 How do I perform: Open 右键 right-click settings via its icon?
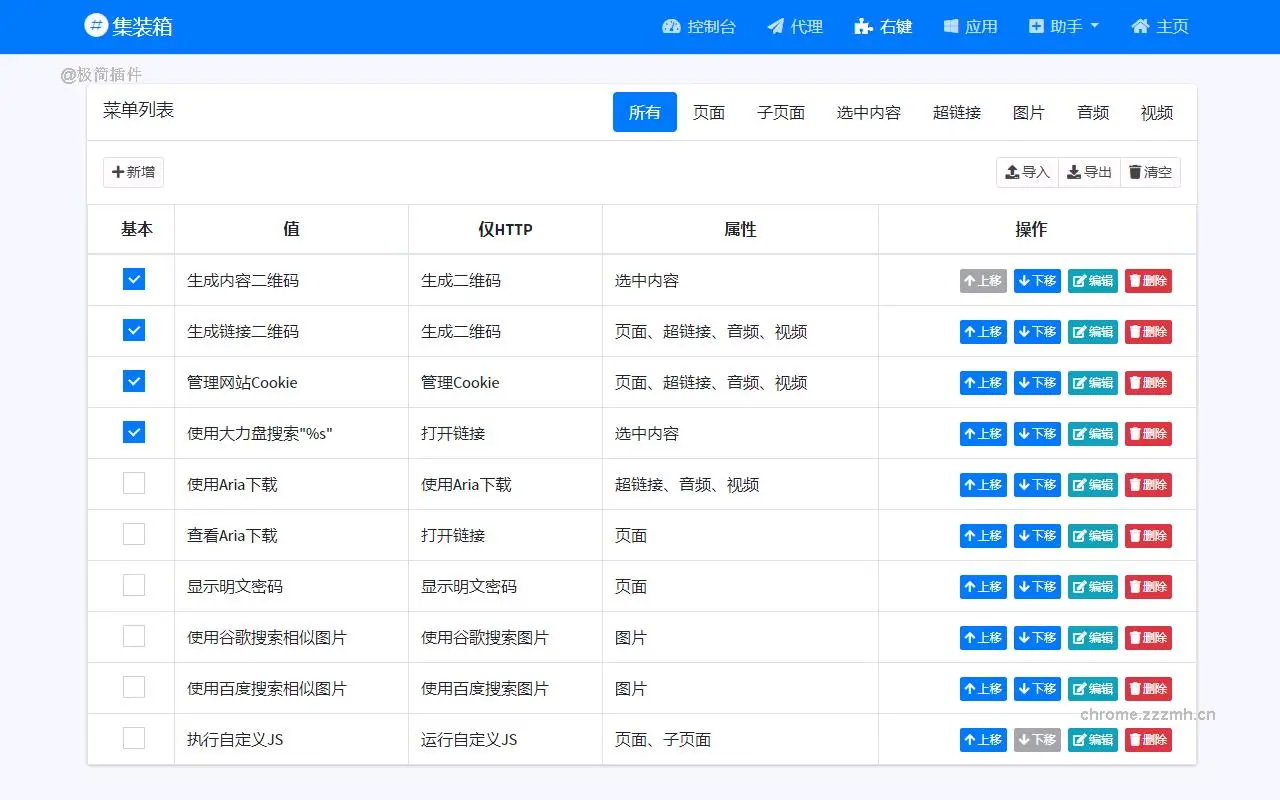tap(862, 27)
